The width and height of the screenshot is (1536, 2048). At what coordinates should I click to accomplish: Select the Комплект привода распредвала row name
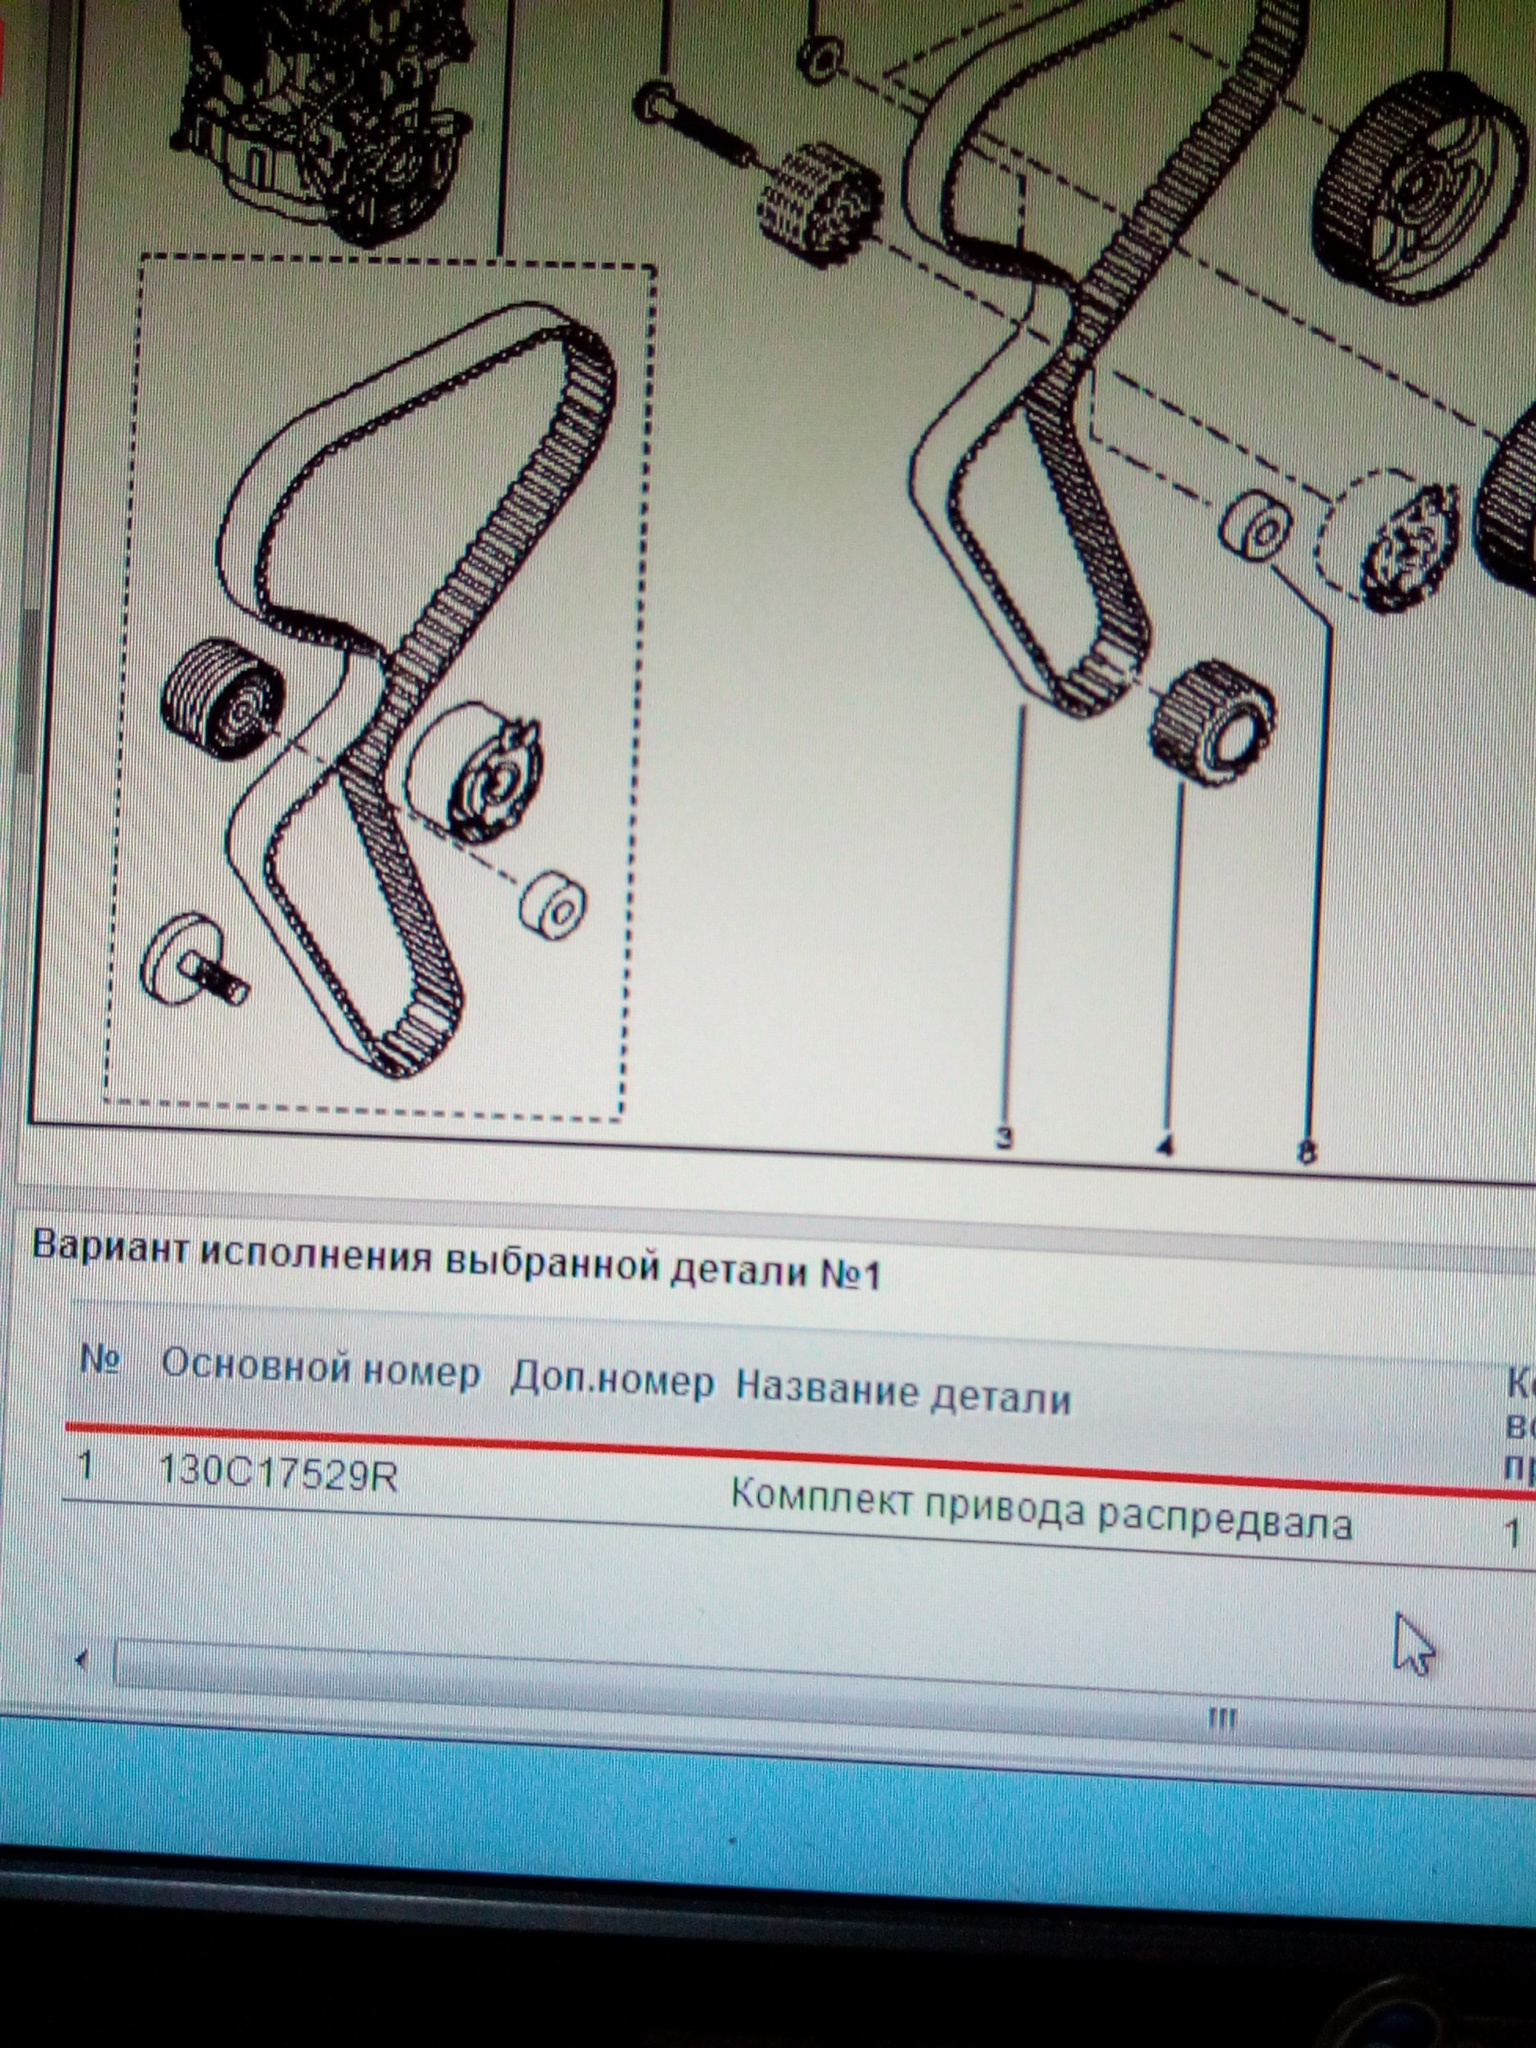pos(1040,1512)
